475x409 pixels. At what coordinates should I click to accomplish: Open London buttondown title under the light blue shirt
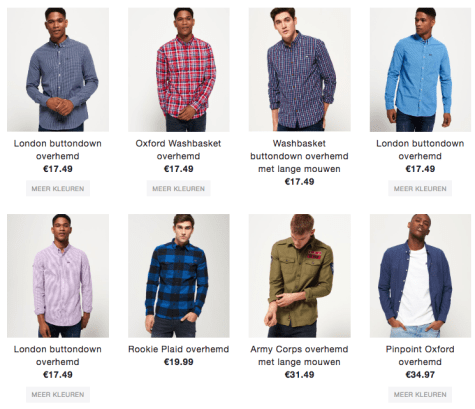point(420,150)
